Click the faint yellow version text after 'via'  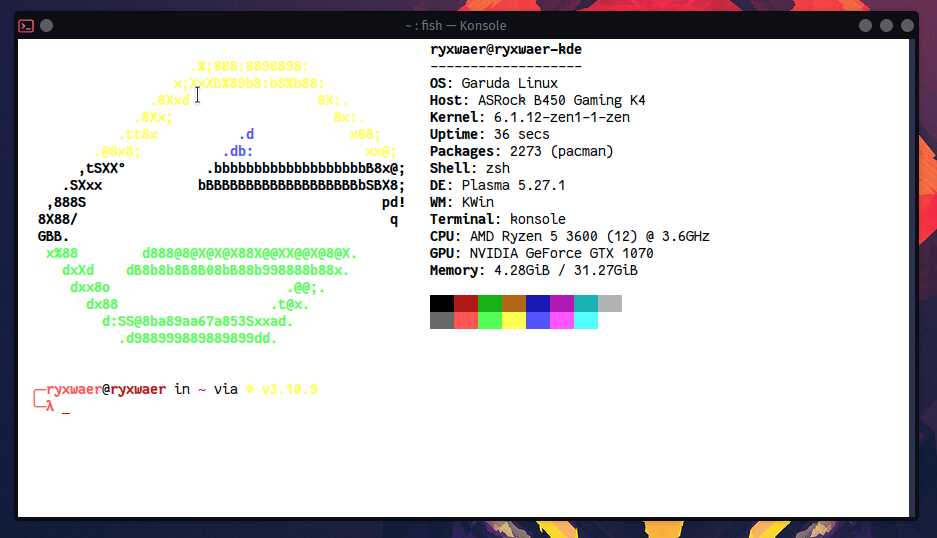click(x=281, y=389)
